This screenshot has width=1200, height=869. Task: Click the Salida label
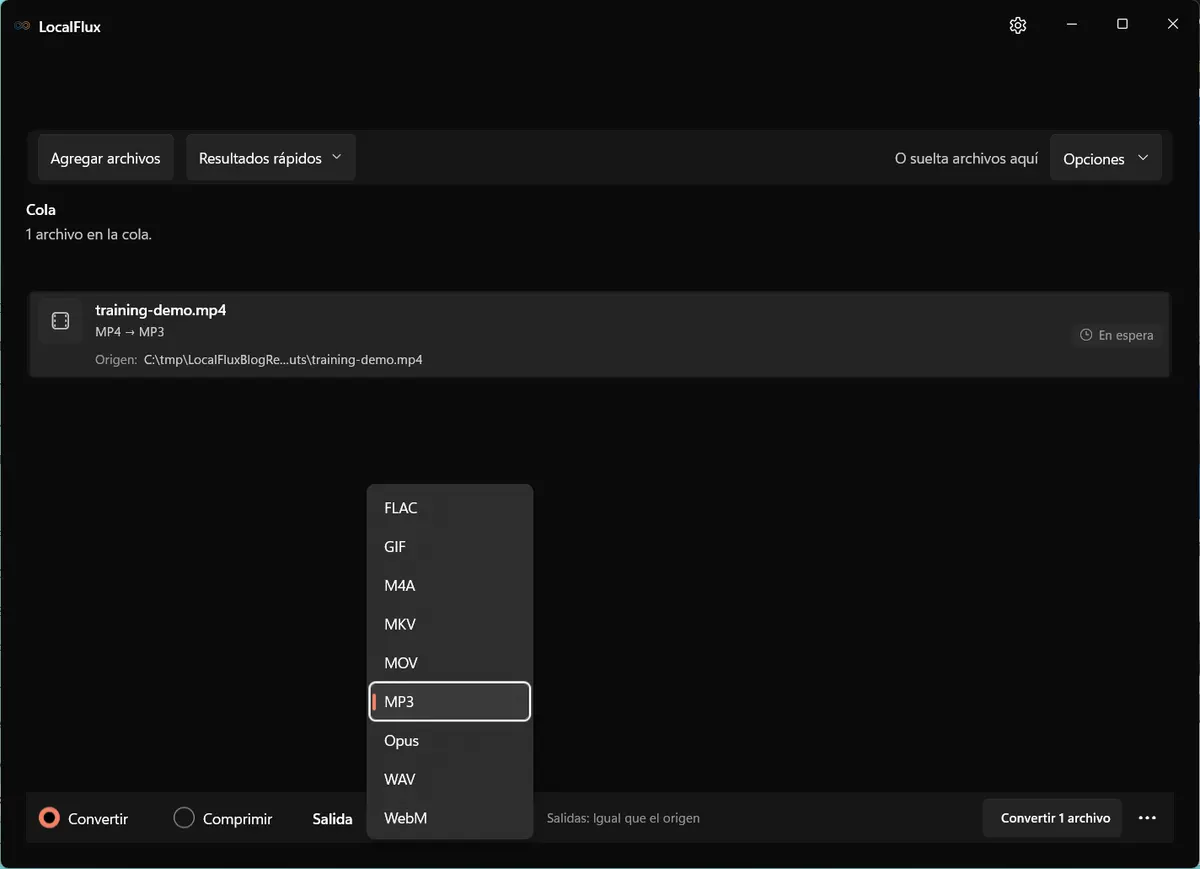[332, 819]
